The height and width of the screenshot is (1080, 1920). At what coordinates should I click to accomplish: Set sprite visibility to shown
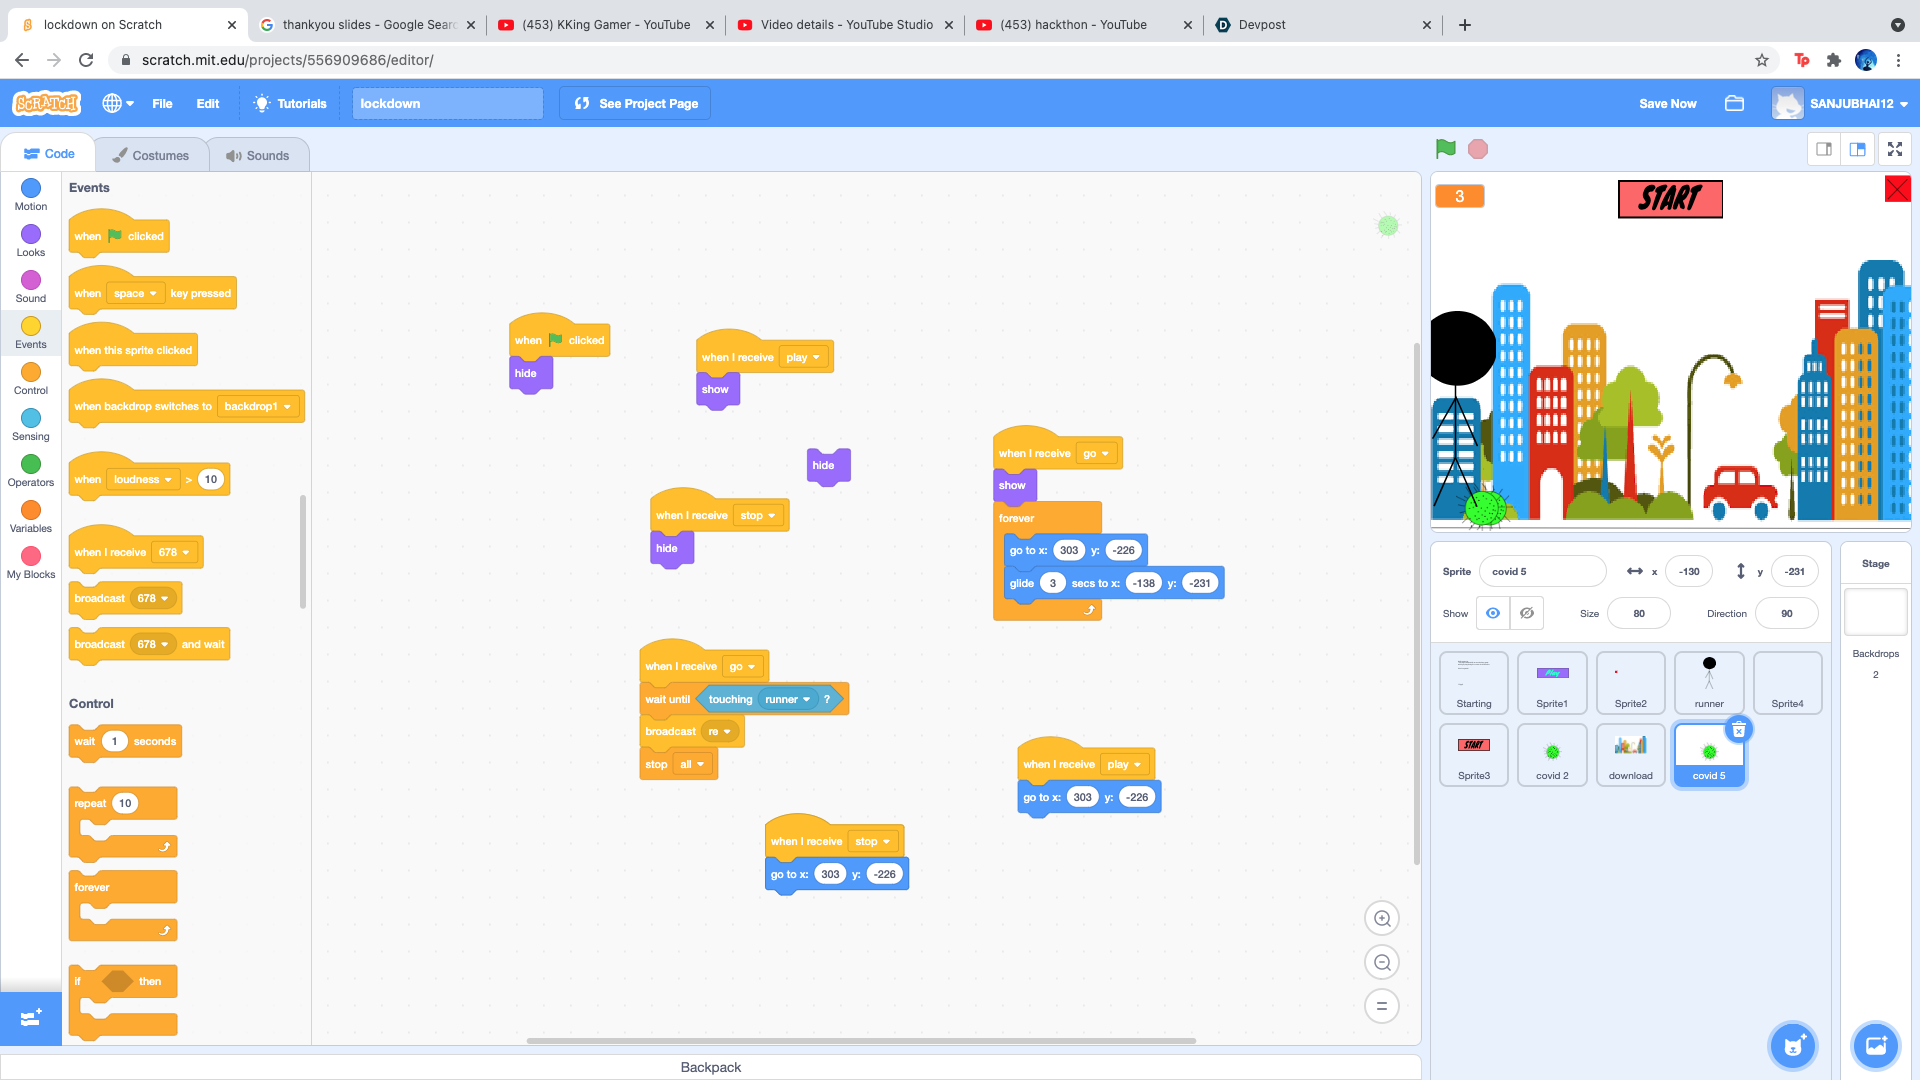click(1492, 613)
